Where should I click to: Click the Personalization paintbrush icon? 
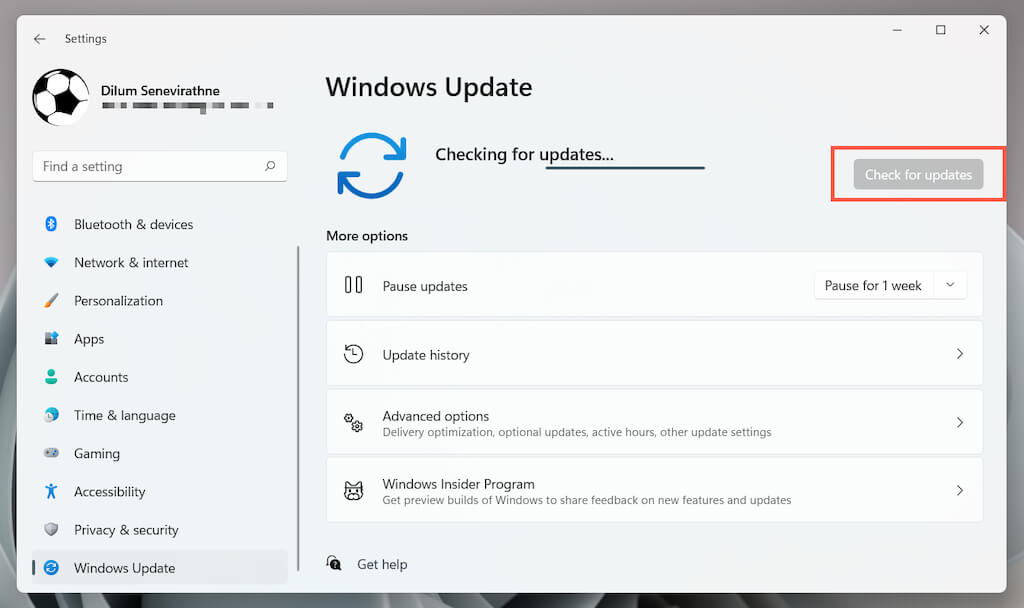[x=51, y=300]
